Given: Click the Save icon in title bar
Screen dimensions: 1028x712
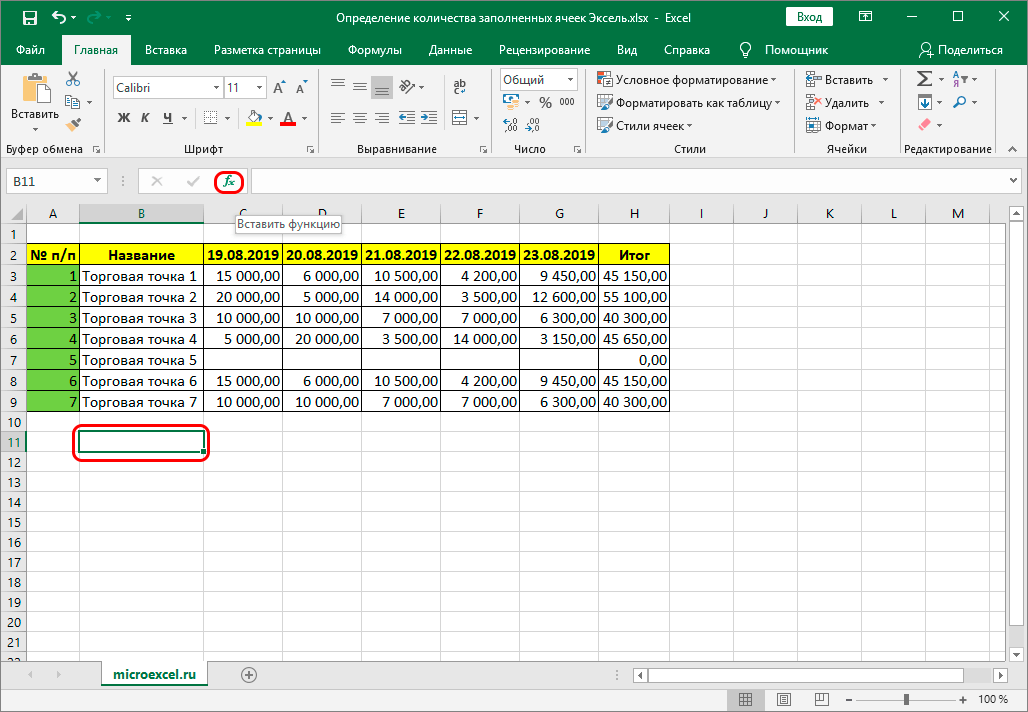Looking at the screenshot, I should 29,18.
